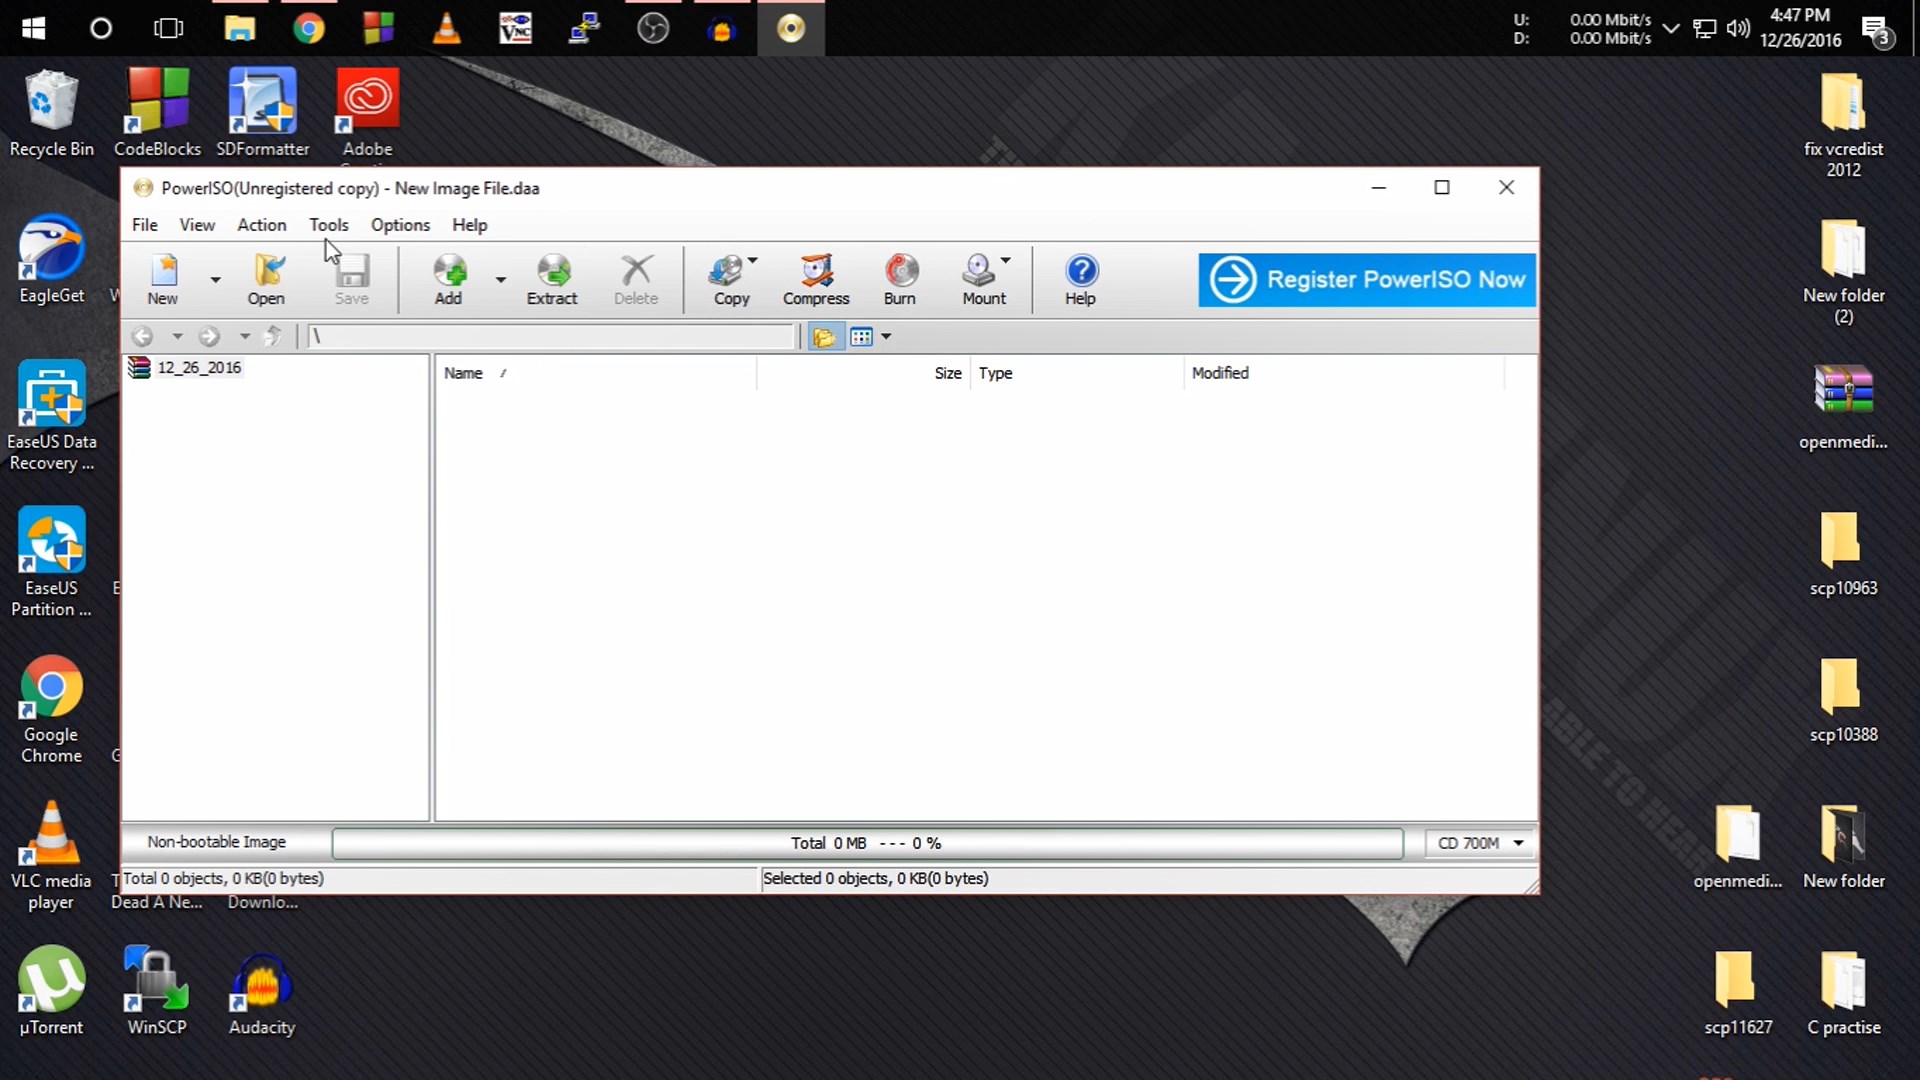Select the SDFormatter desktop icon
This screenshot has height=1080, width=1920.
(x=263, y=114)
